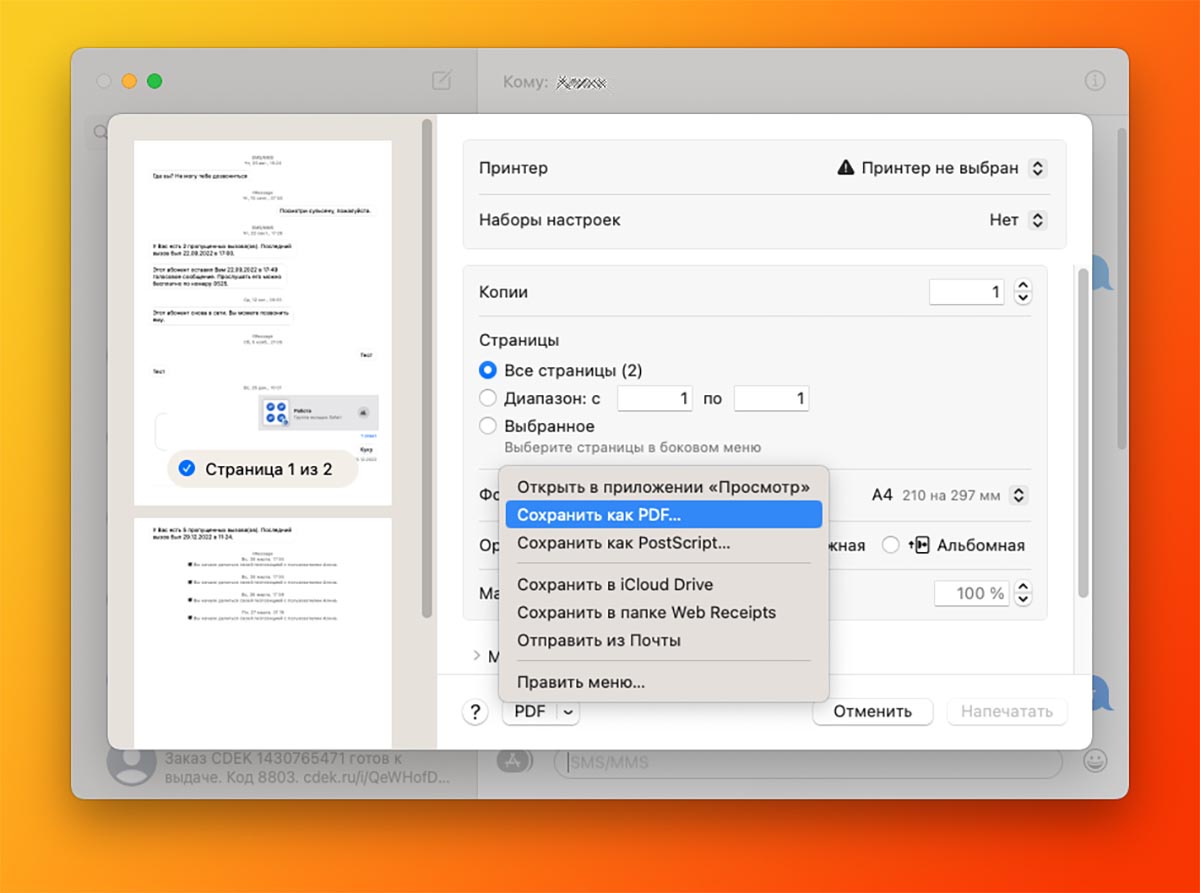The image size is (1200, 893).
Task: Click the second page preview thumbnail
Action: click(x=263, y=630)
